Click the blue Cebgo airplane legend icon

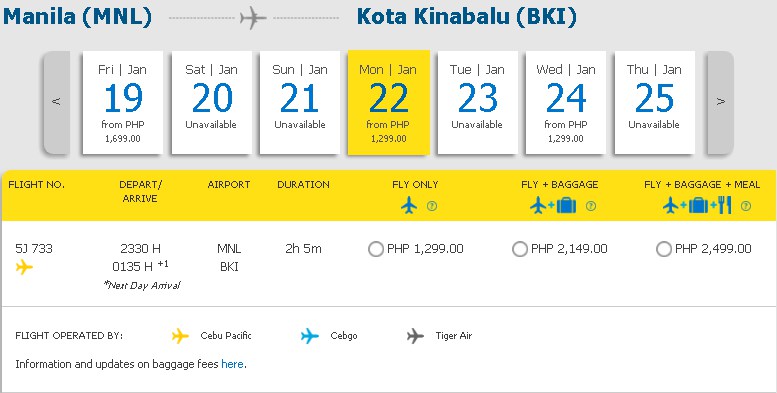click(310, 336)
